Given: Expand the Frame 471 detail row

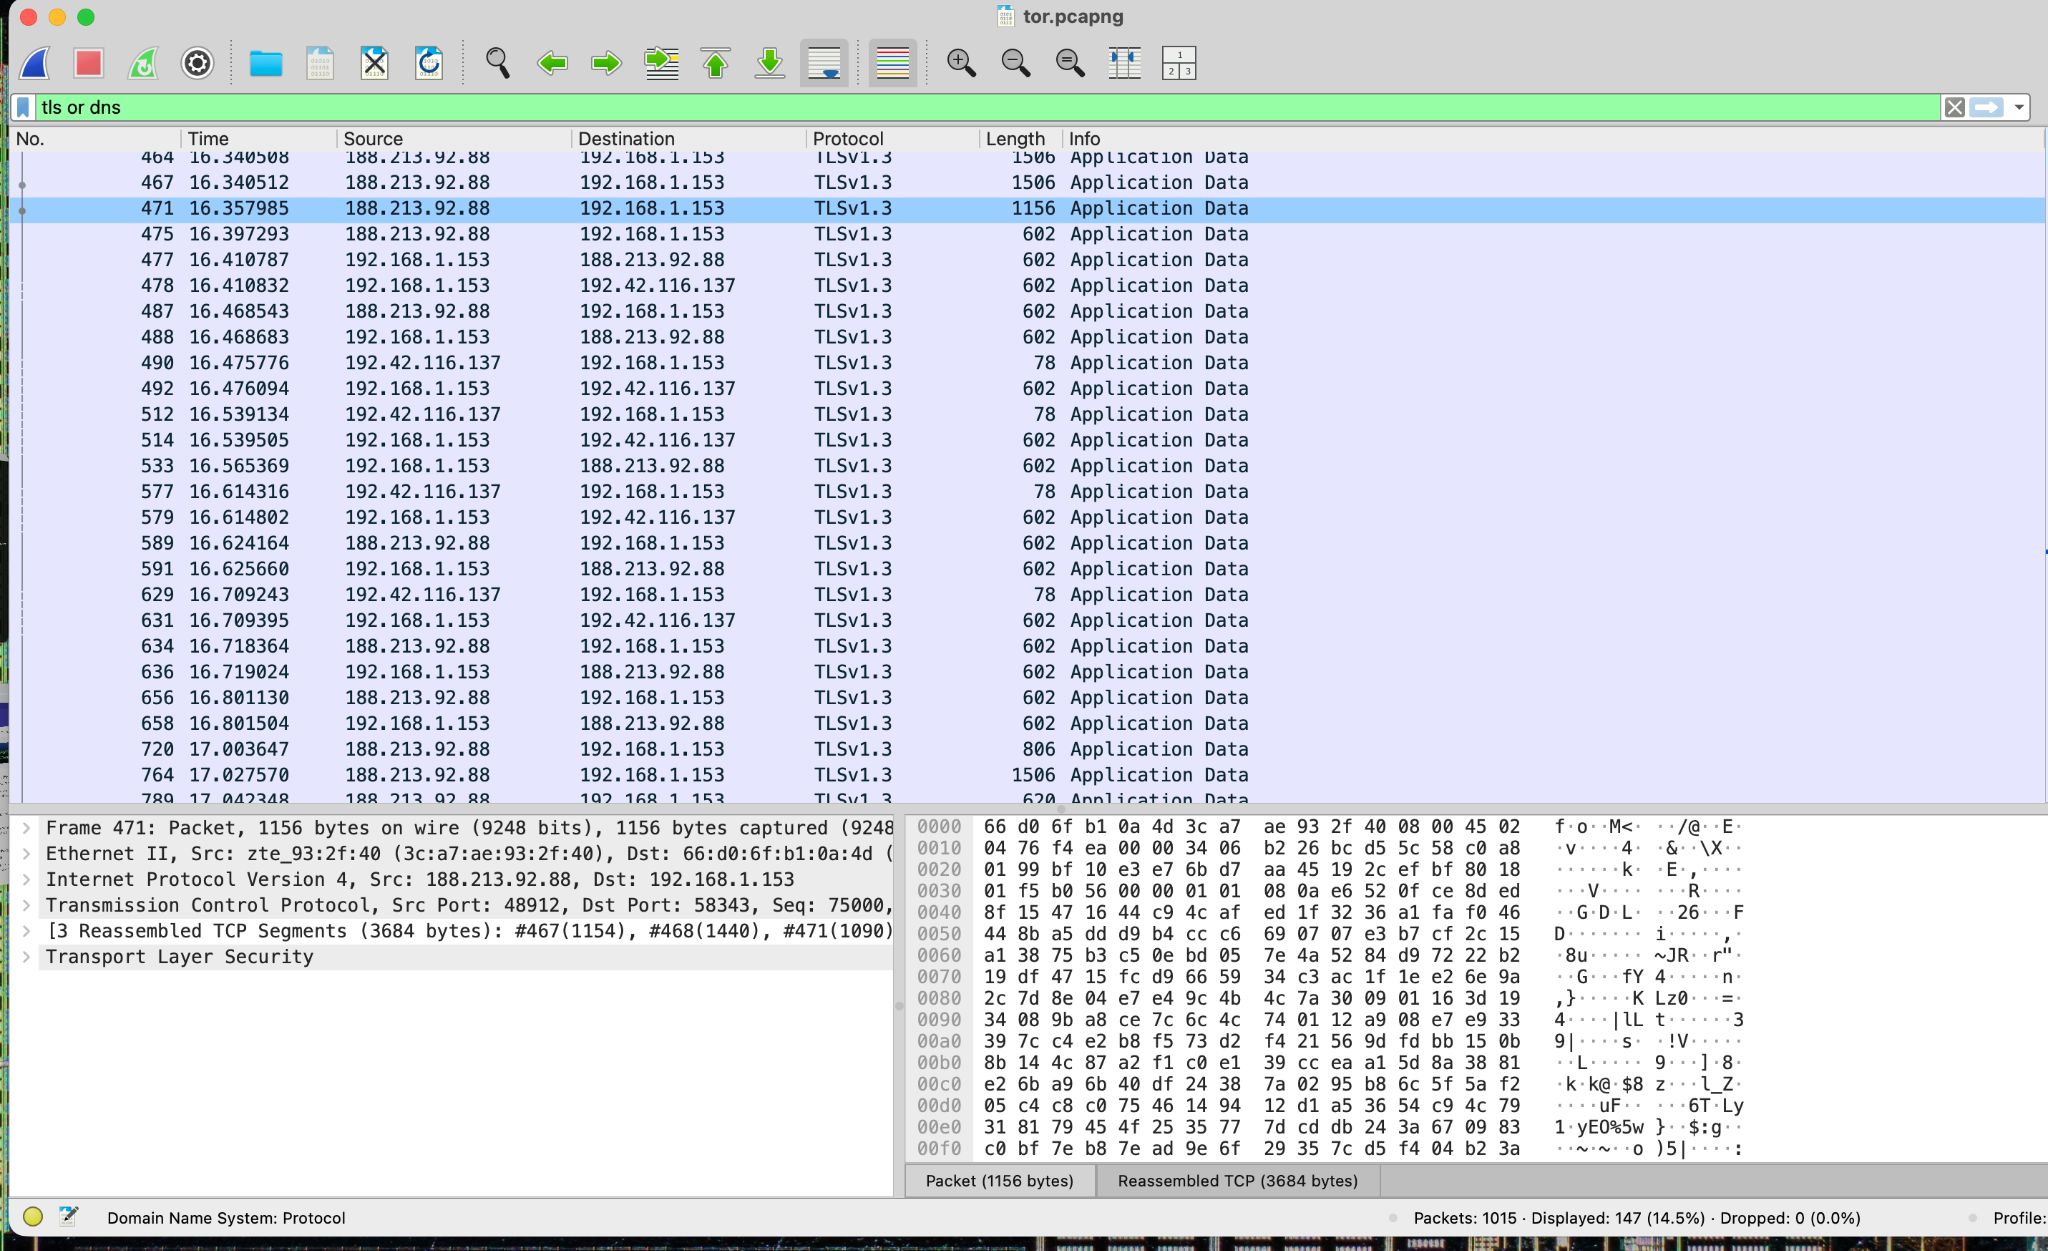Looking at the screenshot, I should (26, 828).
